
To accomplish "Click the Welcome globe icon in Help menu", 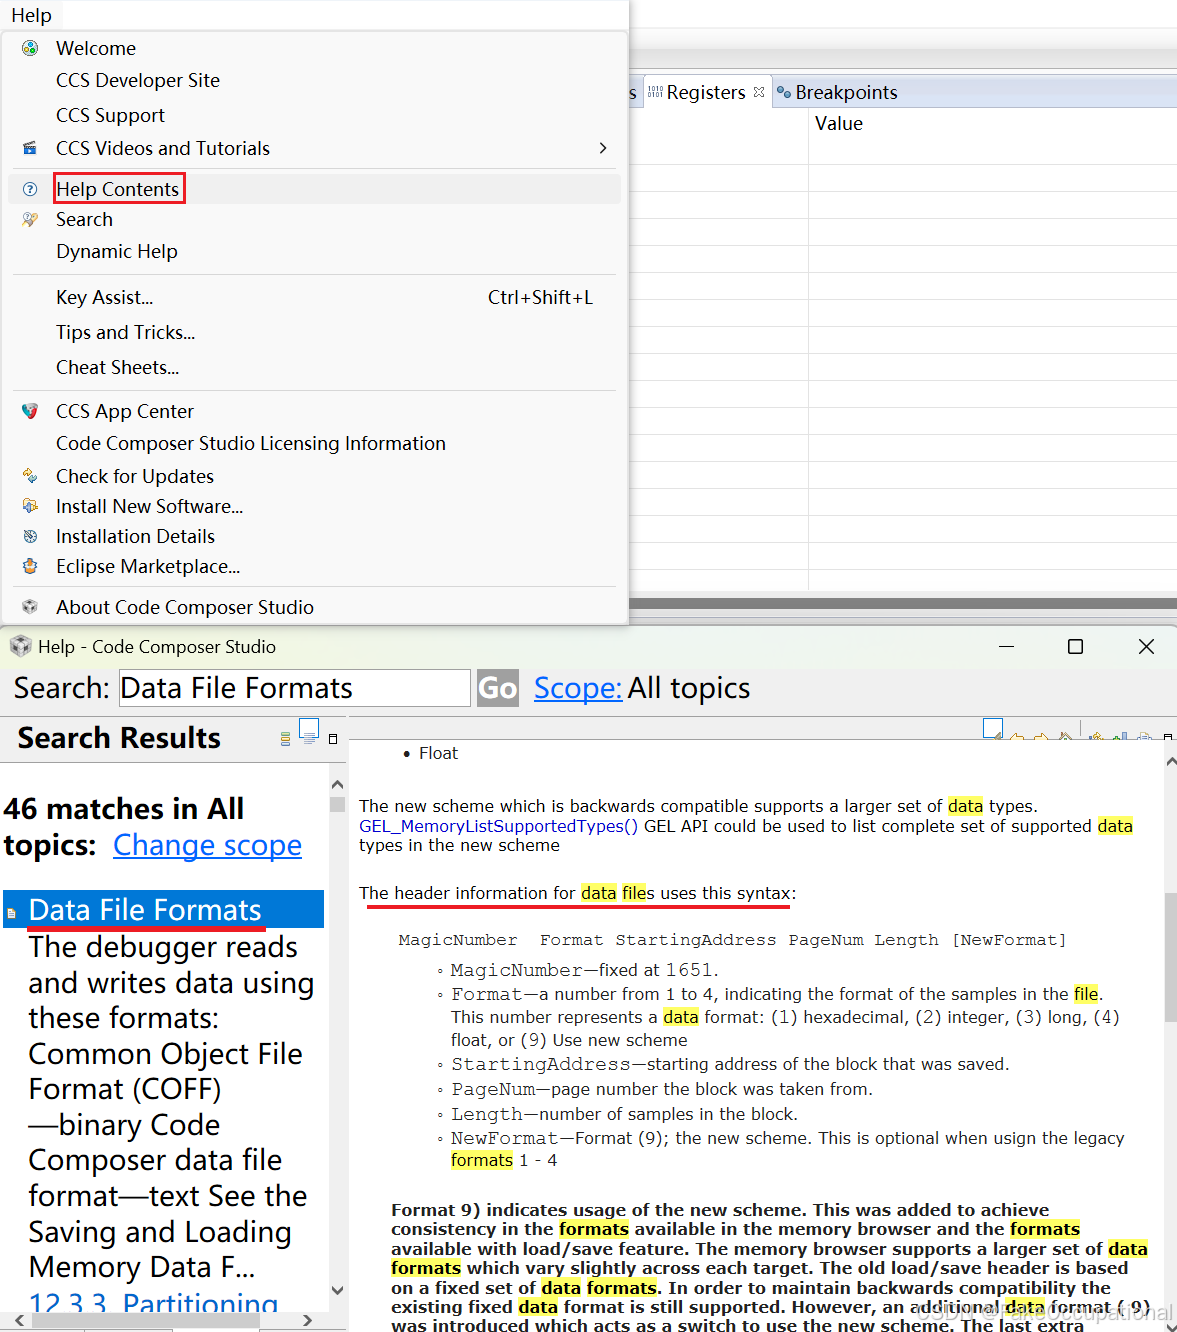I will [30, 48].
